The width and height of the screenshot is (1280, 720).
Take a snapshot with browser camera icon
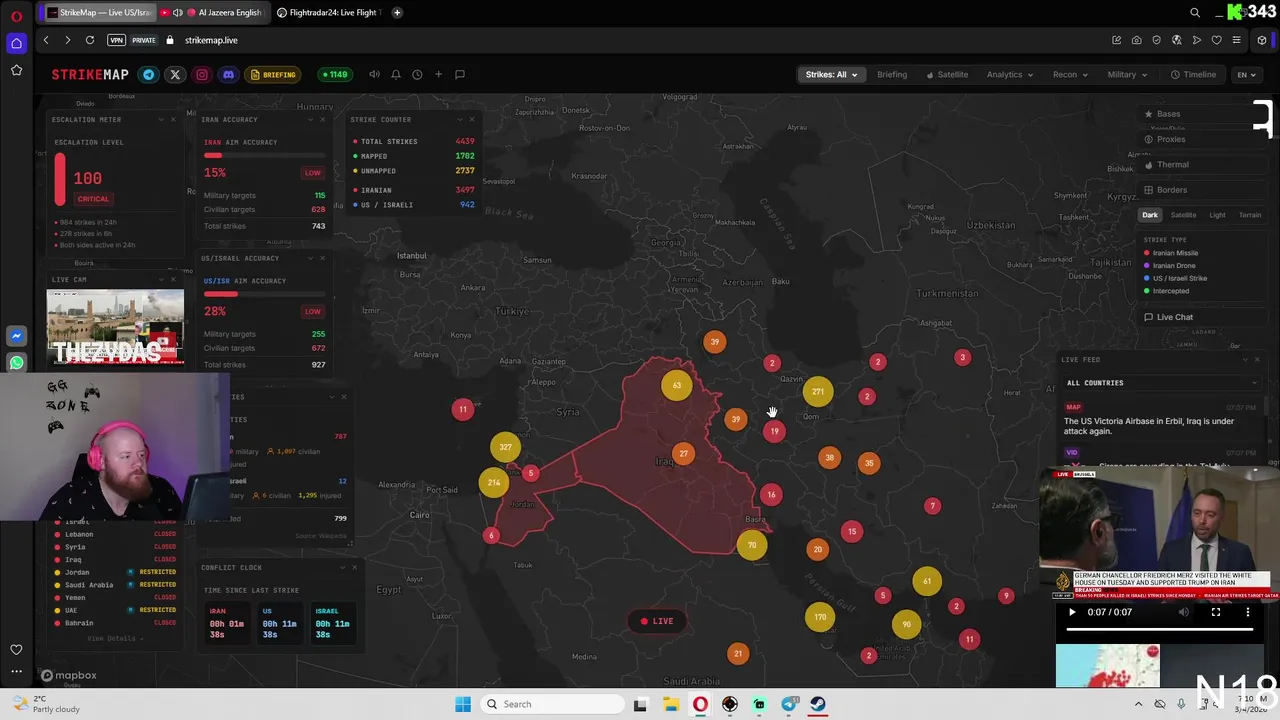1136,40
